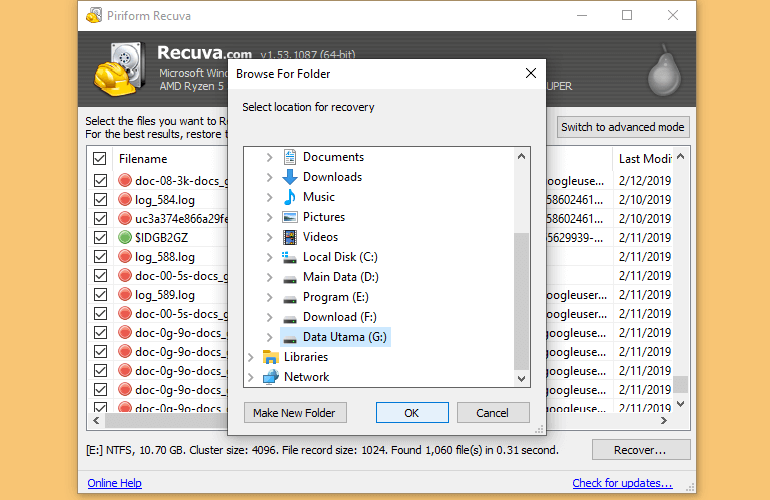Open the Online Help link

[x=114, y=483]
